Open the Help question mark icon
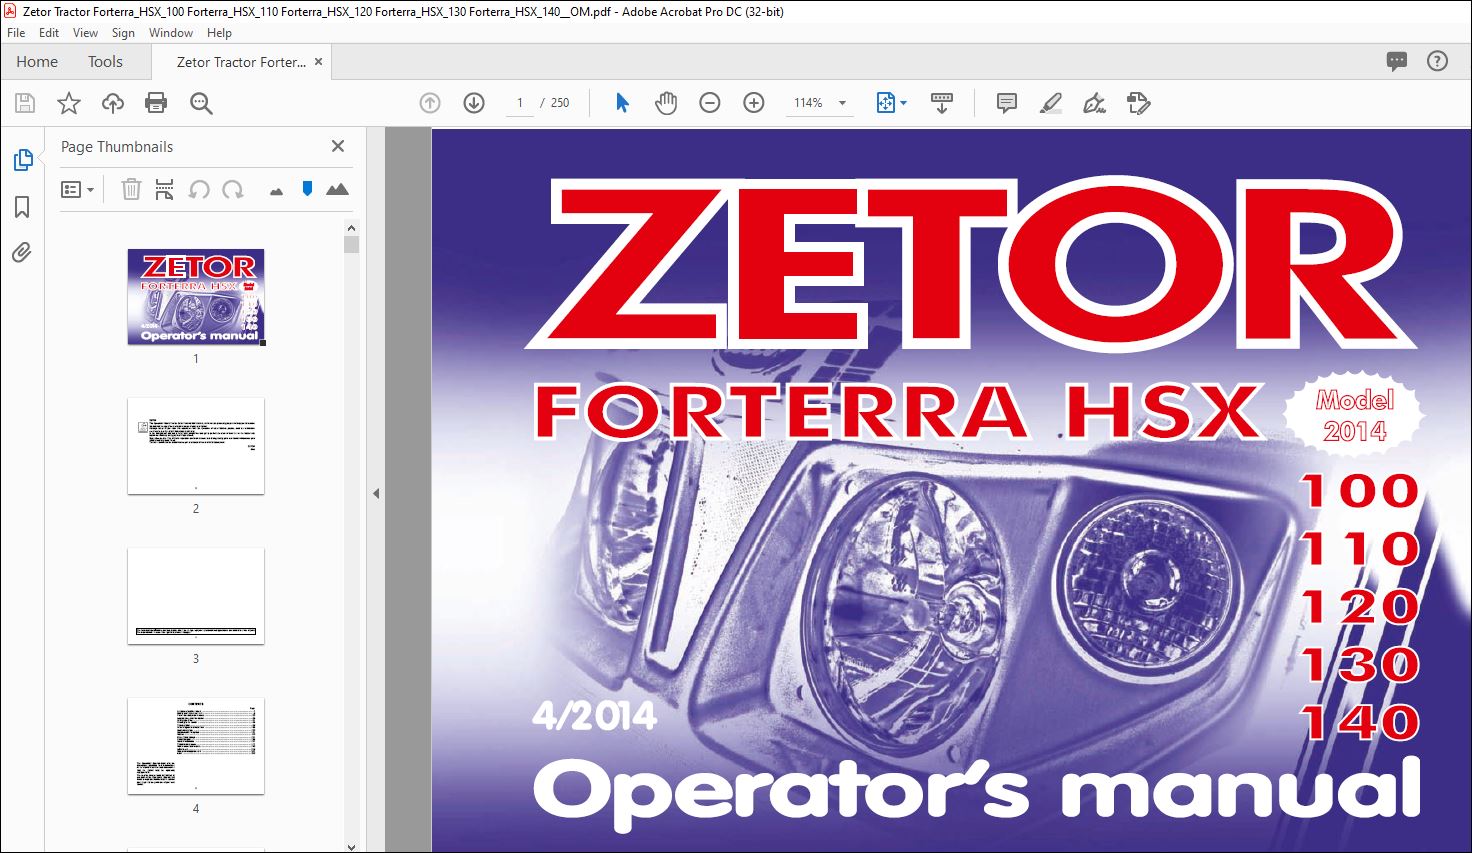The width and height of the screenshot is (1472, 853). pos(1437,61)
